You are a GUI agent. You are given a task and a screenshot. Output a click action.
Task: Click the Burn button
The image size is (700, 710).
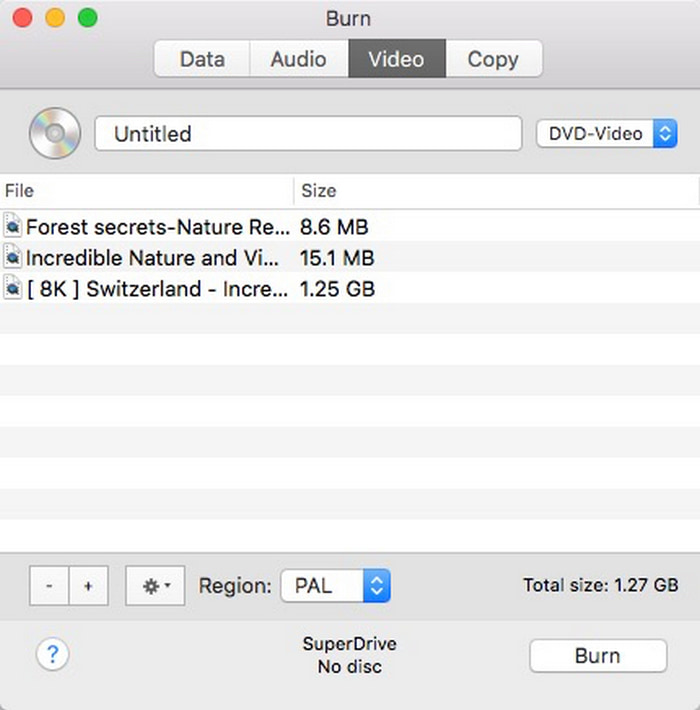(597, 656)
